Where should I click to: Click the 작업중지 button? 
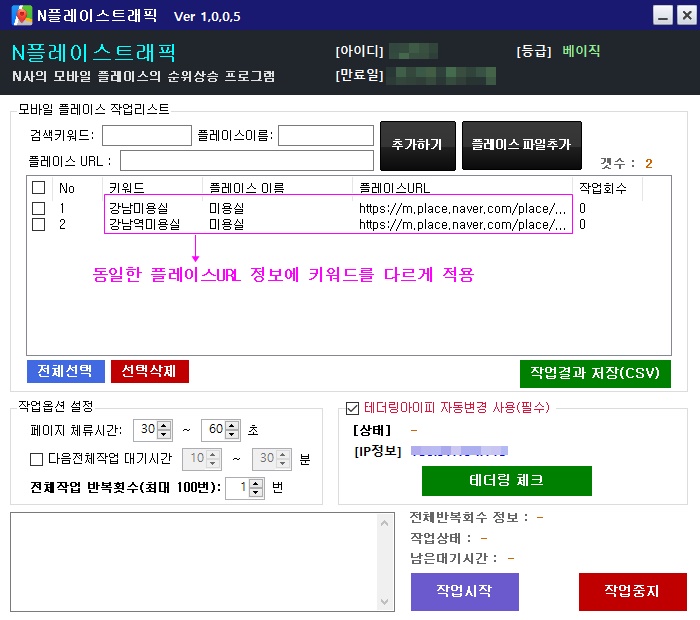pos(633,591)
